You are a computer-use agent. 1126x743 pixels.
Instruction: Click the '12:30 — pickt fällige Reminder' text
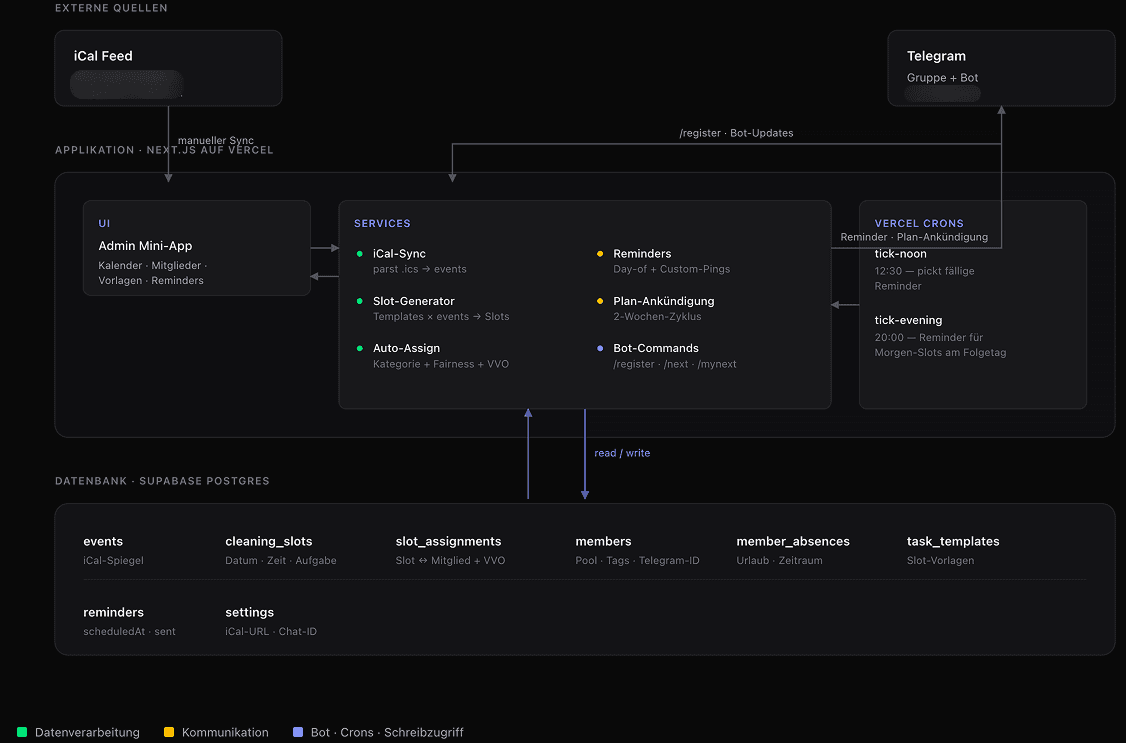click(924, 279)
